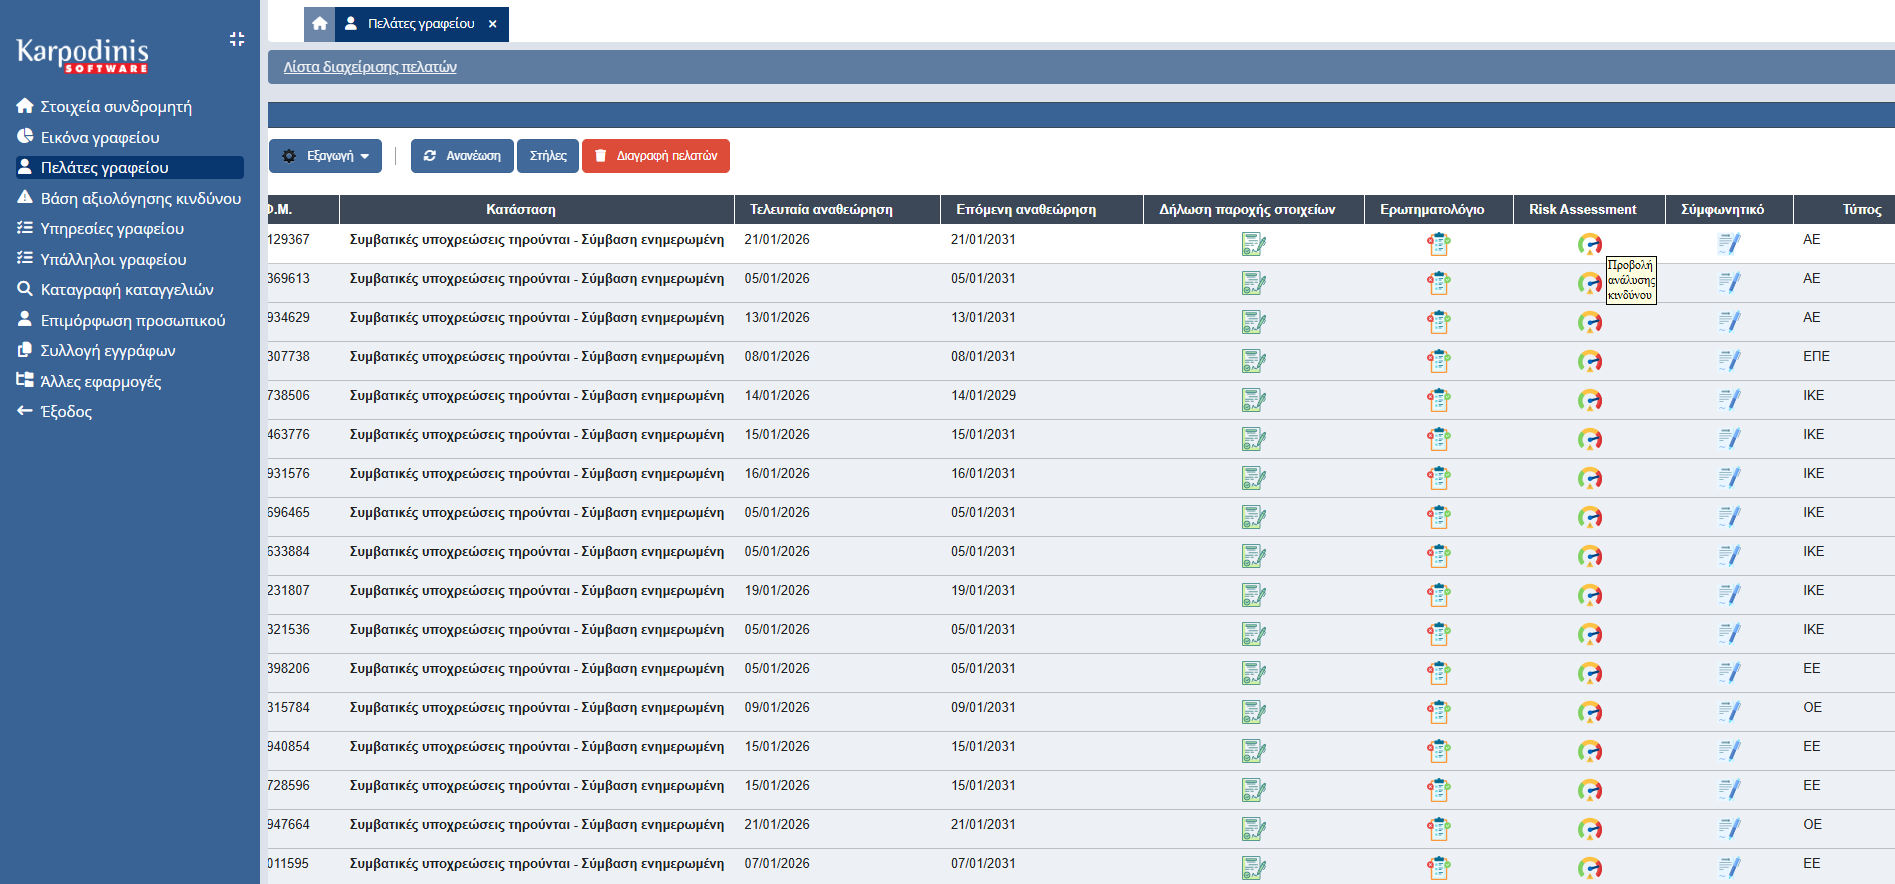This screenshot has width=1895, height=884.
Task: Click the Ανανέωση refresh button
Action: tap(462, 156)
